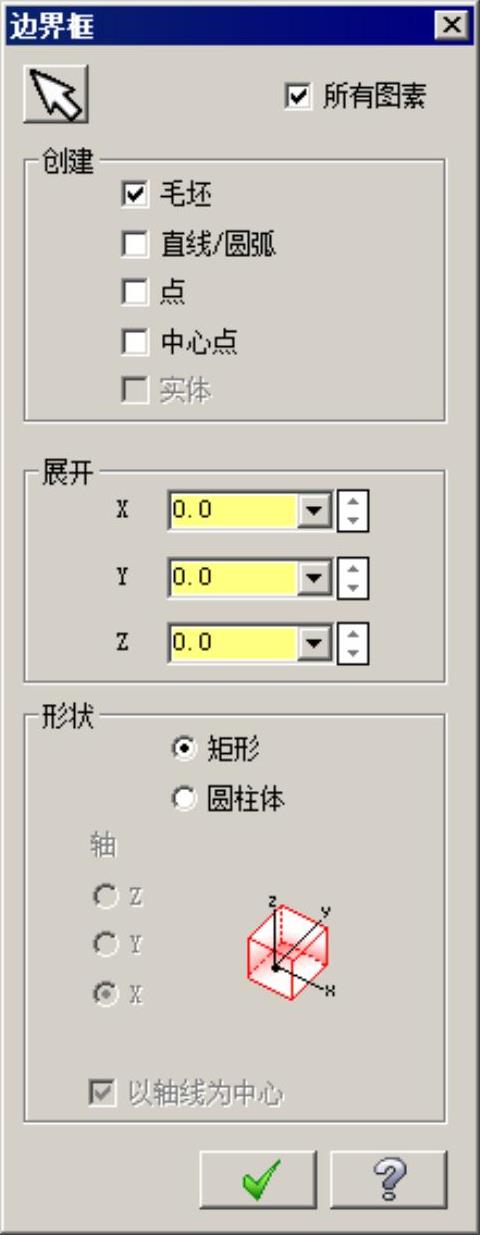Toggle the 所有图索 checkbox
Image resolution: width=480 pixels, height=1235 pixels.
pyautogui.click(x=297, y=96)
